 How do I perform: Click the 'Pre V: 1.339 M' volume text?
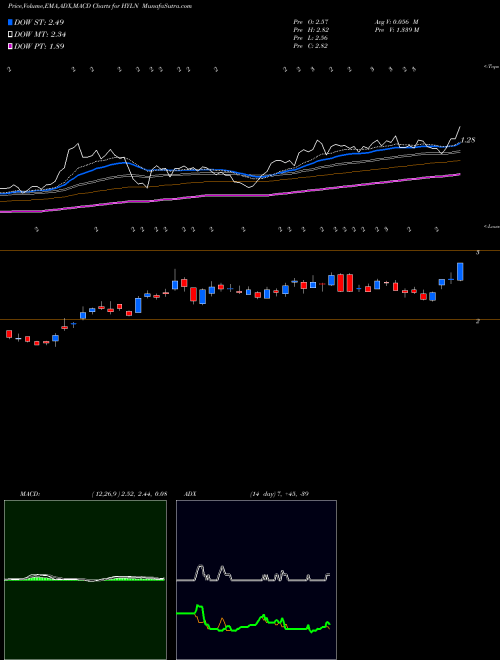click(396, 30)
